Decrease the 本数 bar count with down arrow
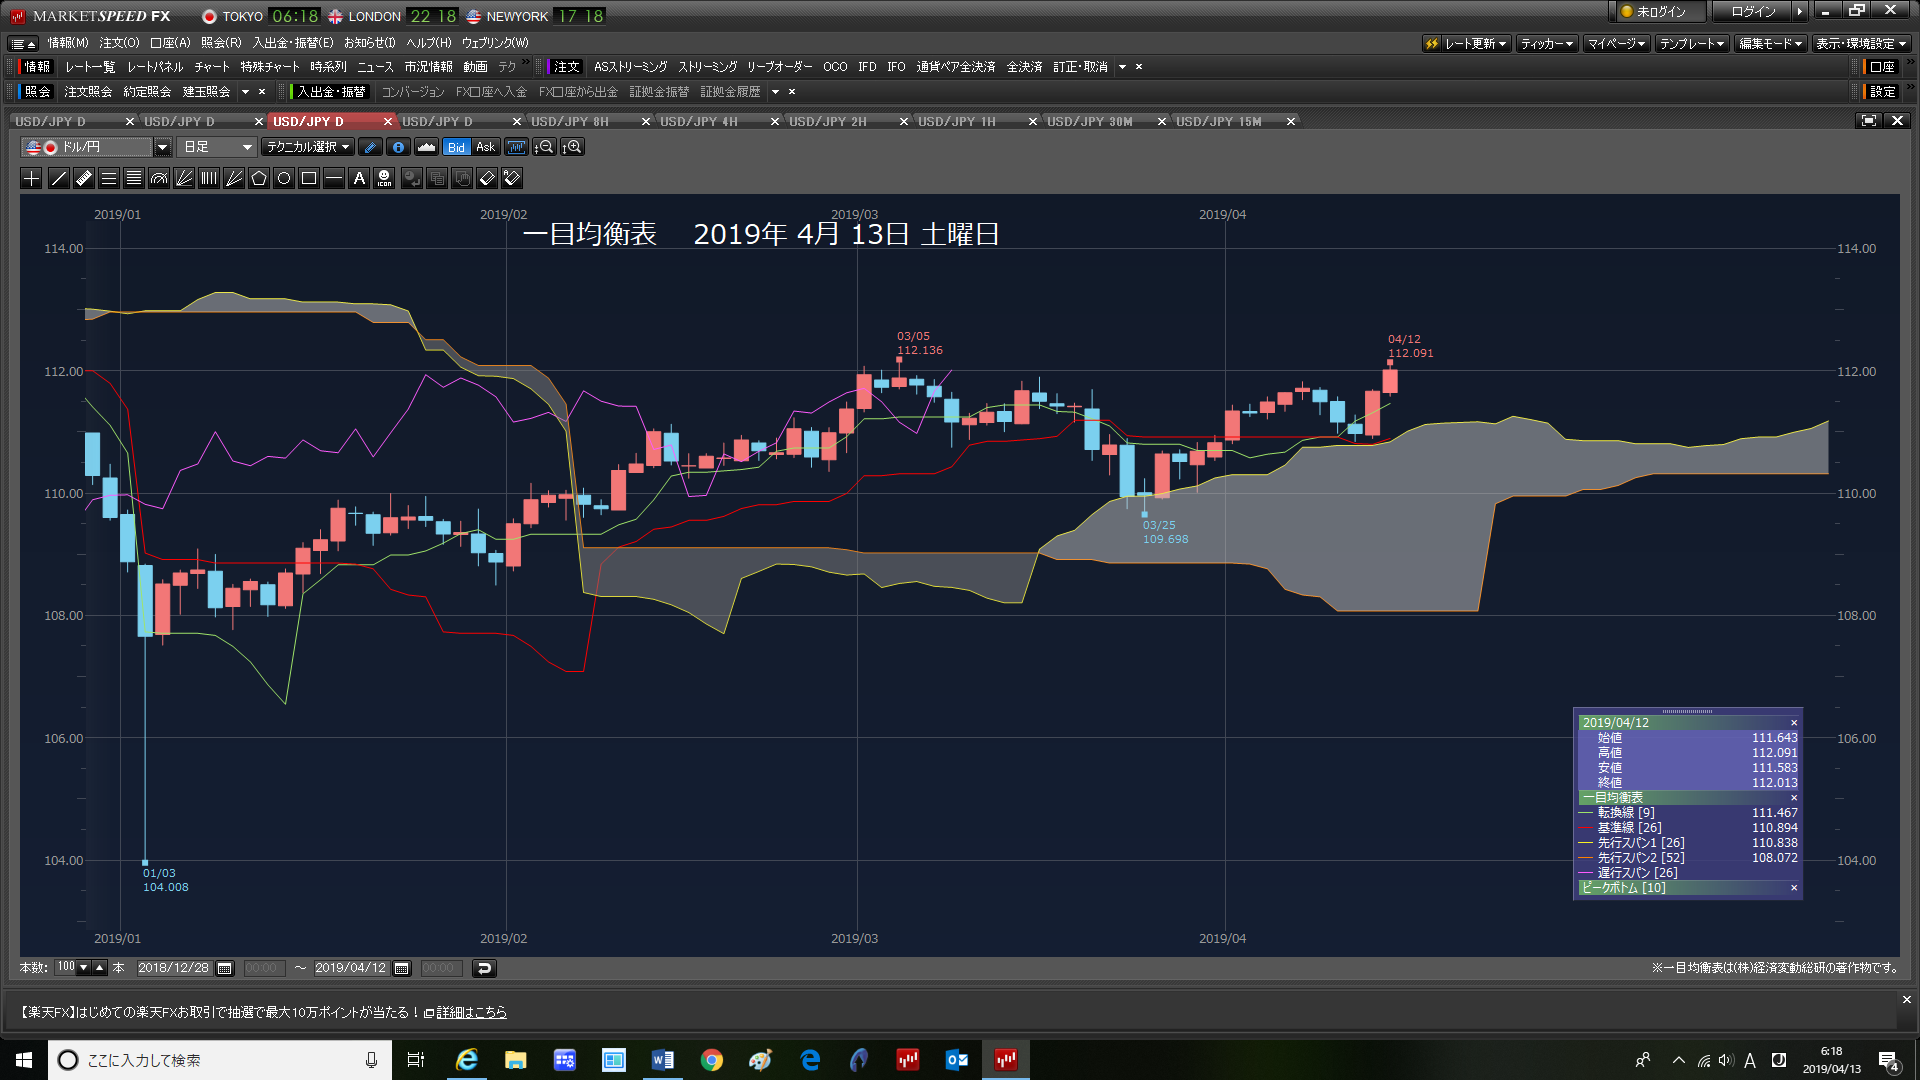This screenshot has width=1920, height=1080. (84, 968)
